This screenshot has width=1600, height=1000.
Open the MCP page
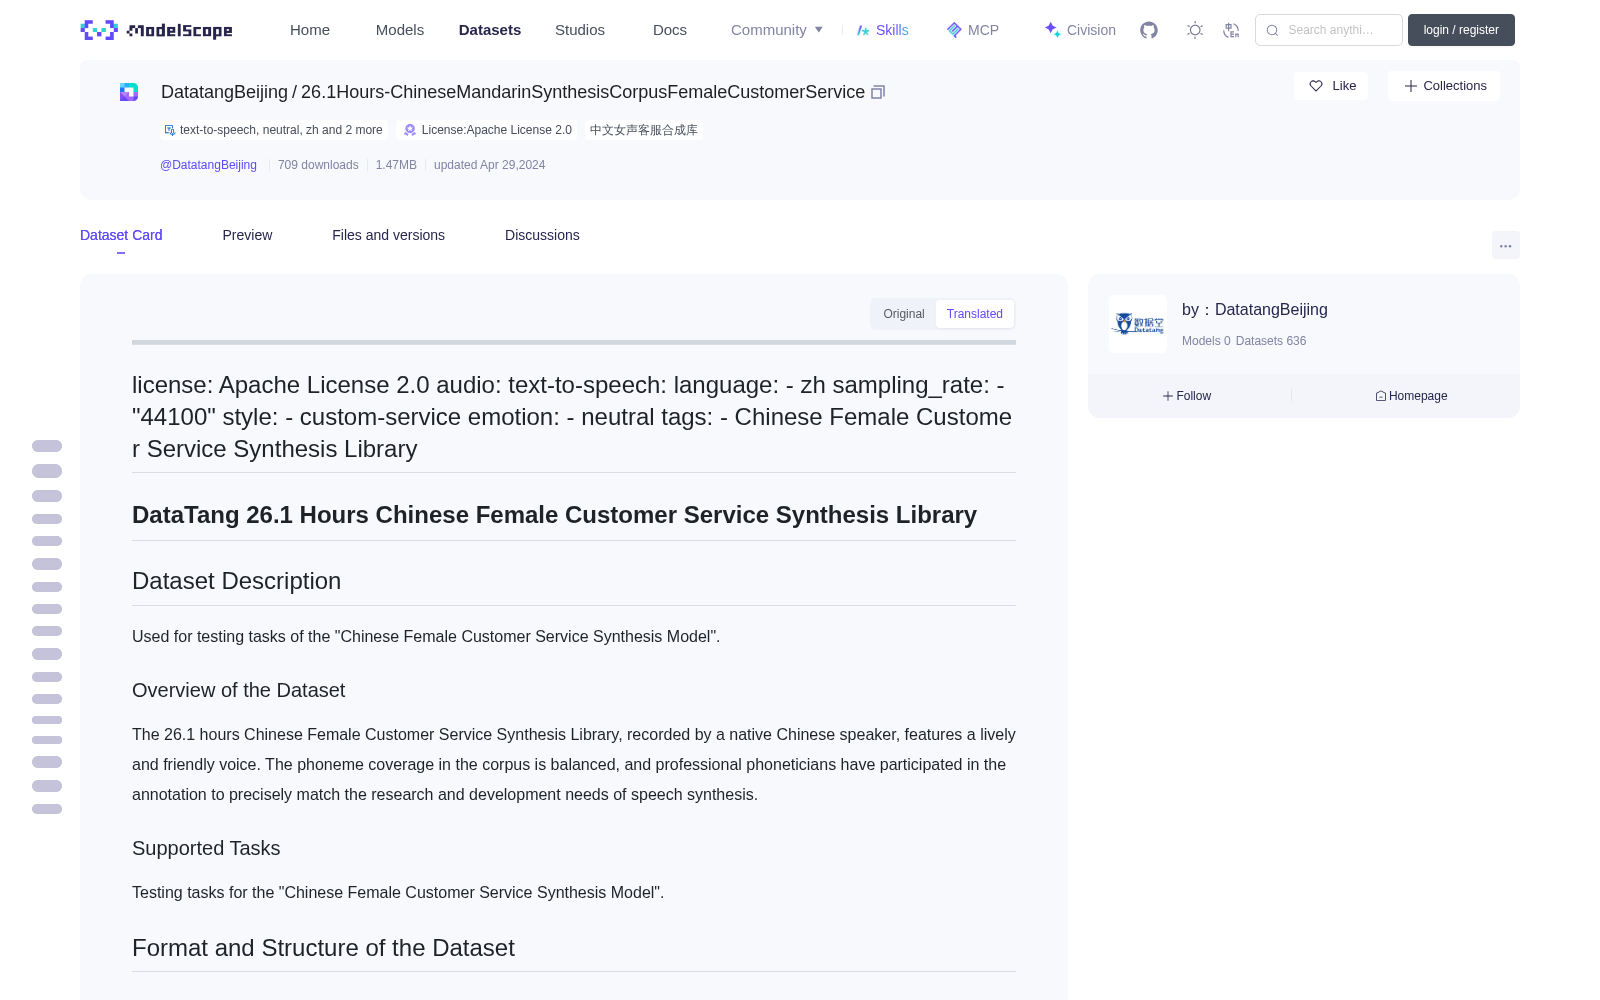[973, 30]
